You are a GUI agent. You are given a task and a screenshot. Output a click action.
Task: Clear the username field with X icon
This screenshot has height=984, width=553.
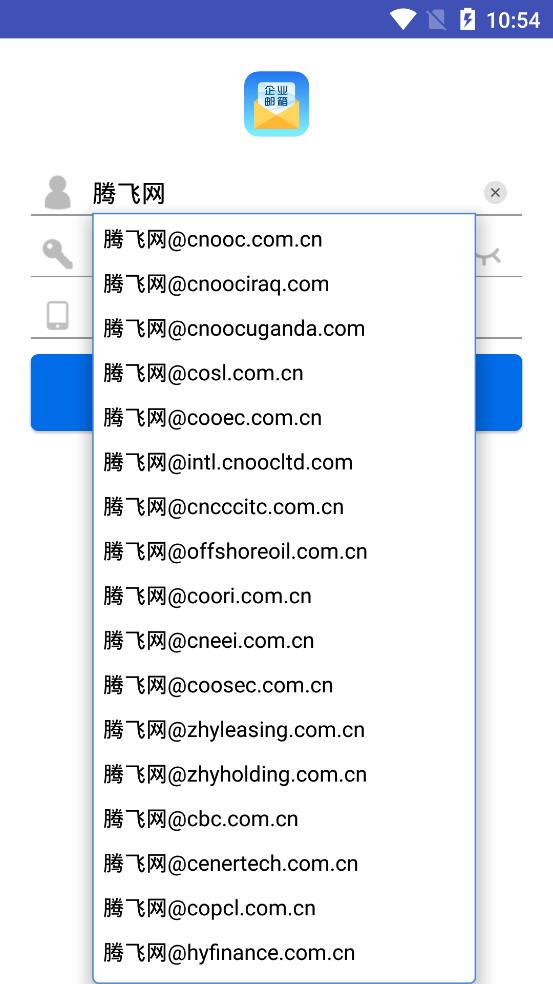[495, 193]
